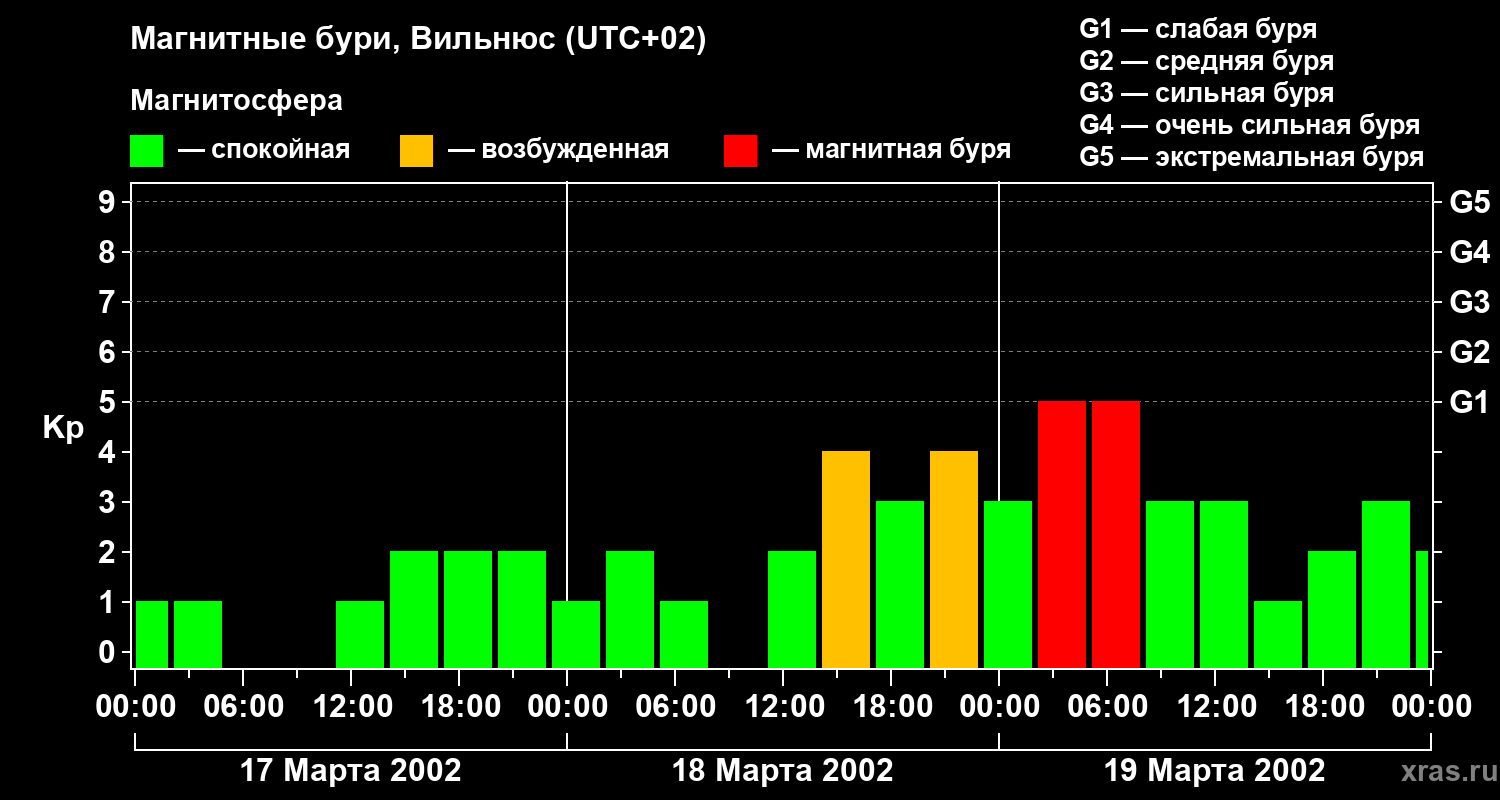Select the date label "17 Марта 2002"
1500x800 pixels.
[x=351, y=770]
